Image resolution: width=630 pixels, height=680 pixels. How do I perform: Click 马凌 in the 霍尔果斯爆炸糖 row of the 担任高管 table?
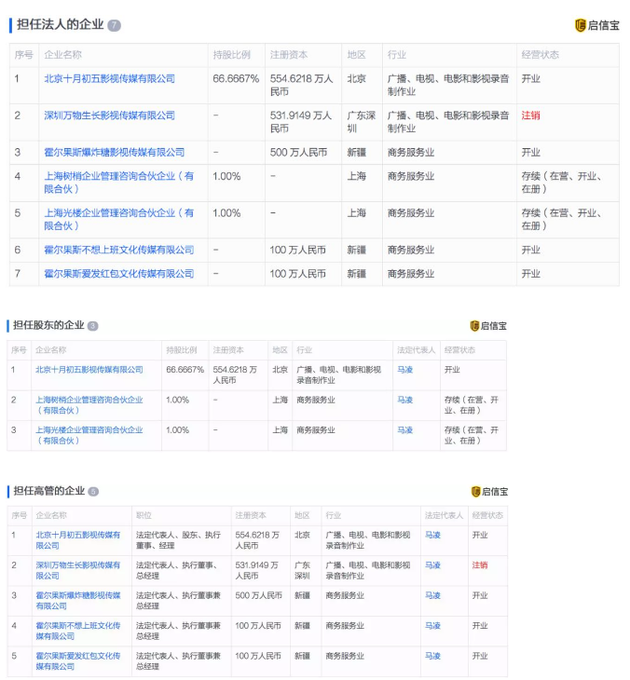[x=433, y=595]
